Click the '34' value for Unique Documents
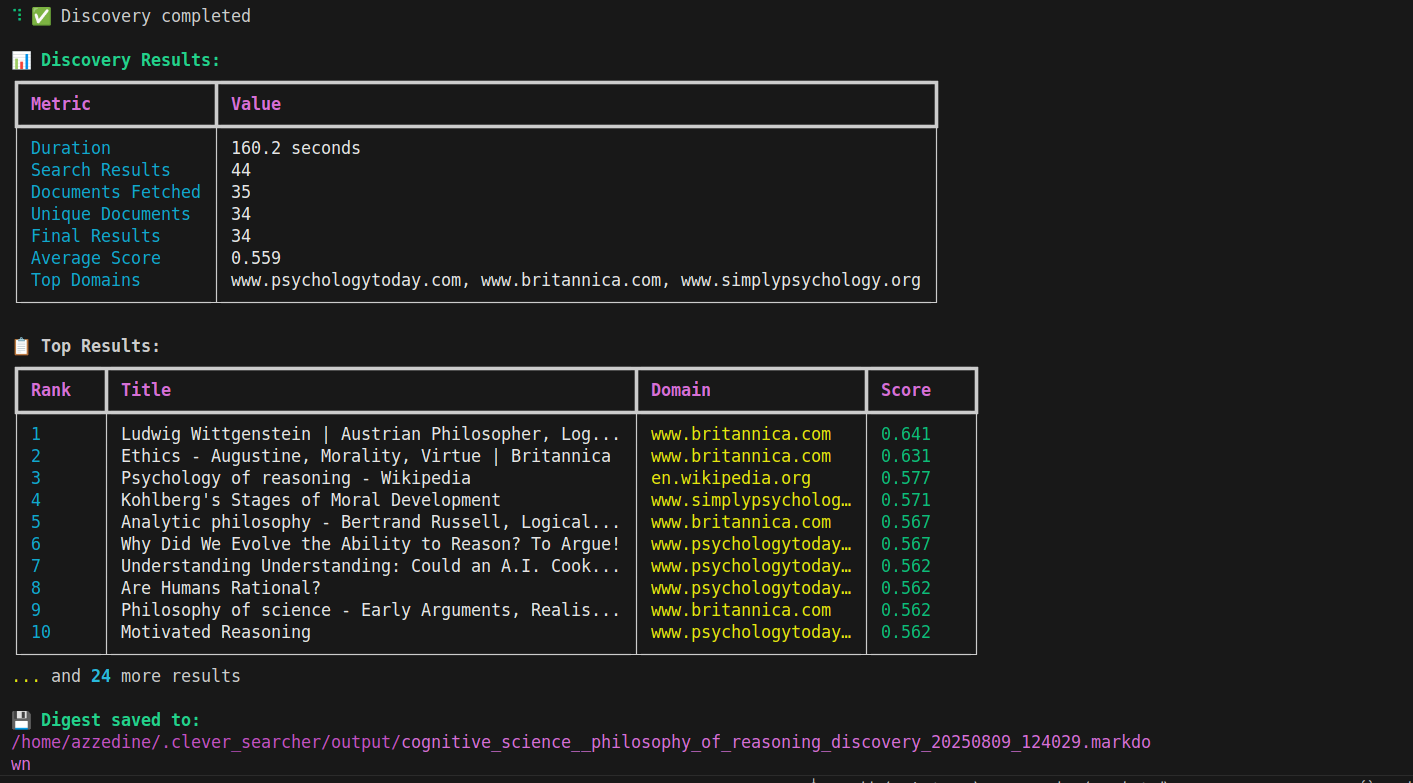1413x783 pixels. [241, 214]
